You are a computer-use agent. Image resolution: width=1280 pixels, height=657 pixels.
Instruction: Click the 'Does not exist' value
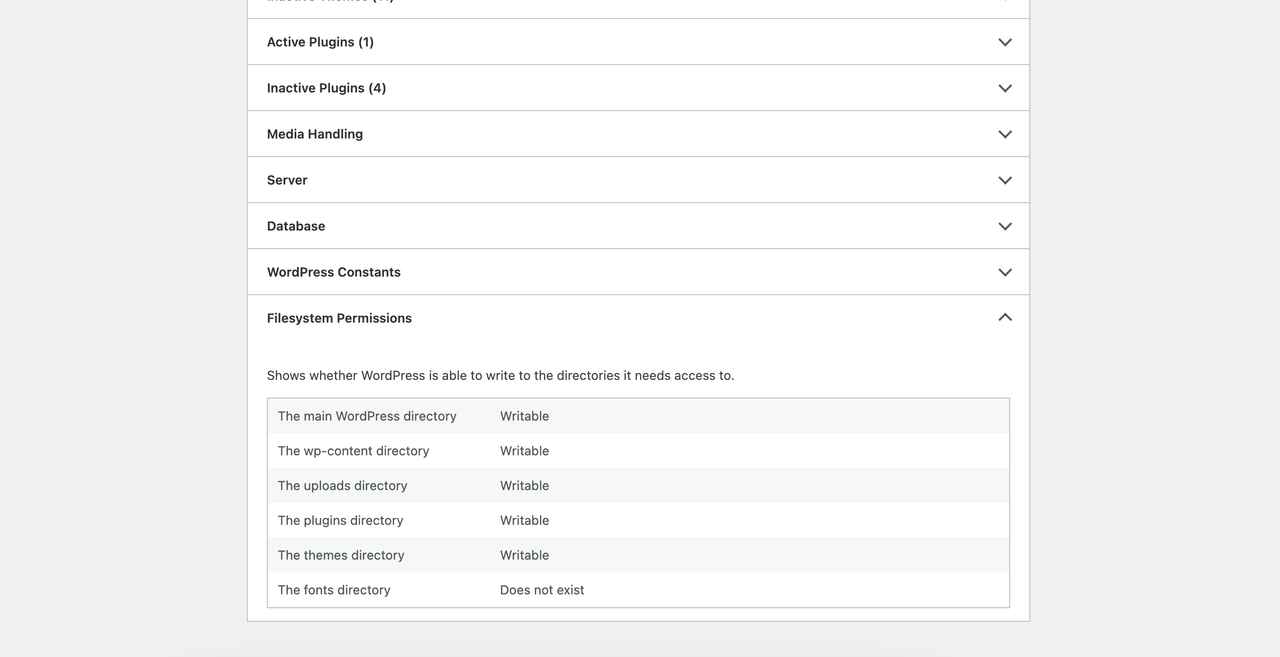click(542, 590)
